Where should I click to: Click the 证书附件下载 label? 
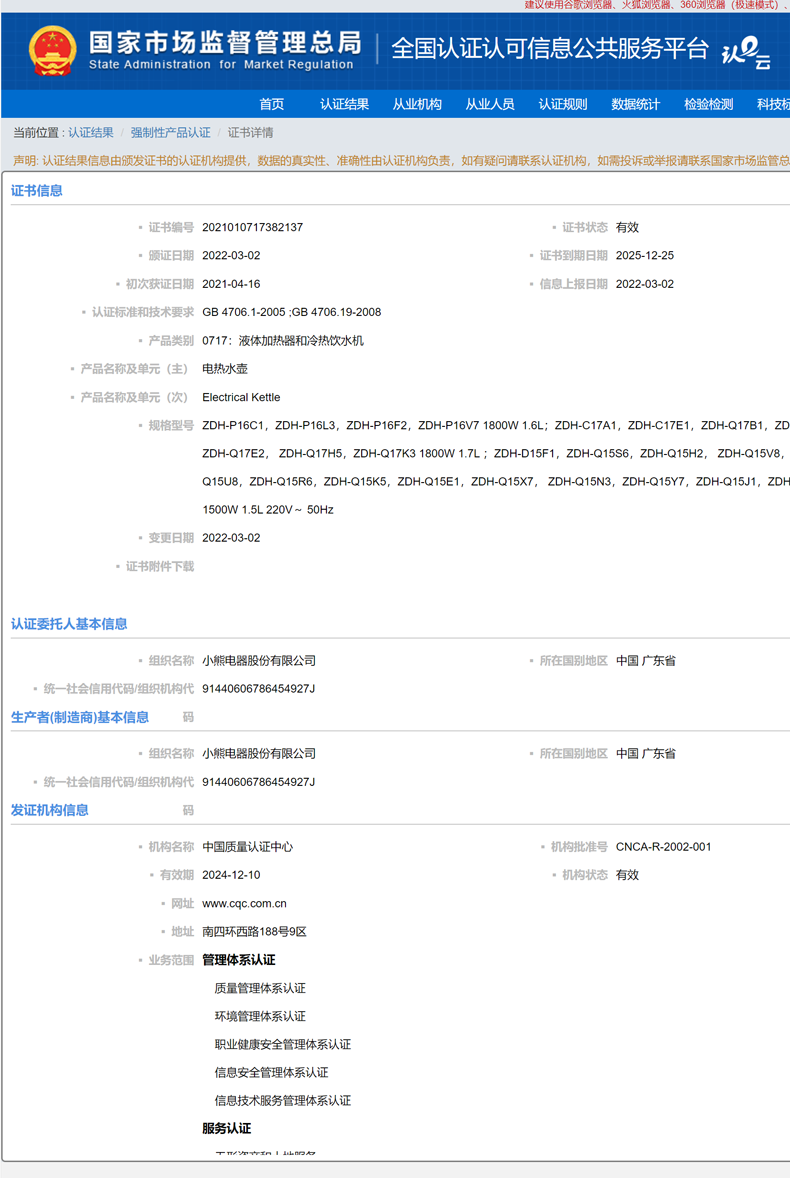pos(159,566)
